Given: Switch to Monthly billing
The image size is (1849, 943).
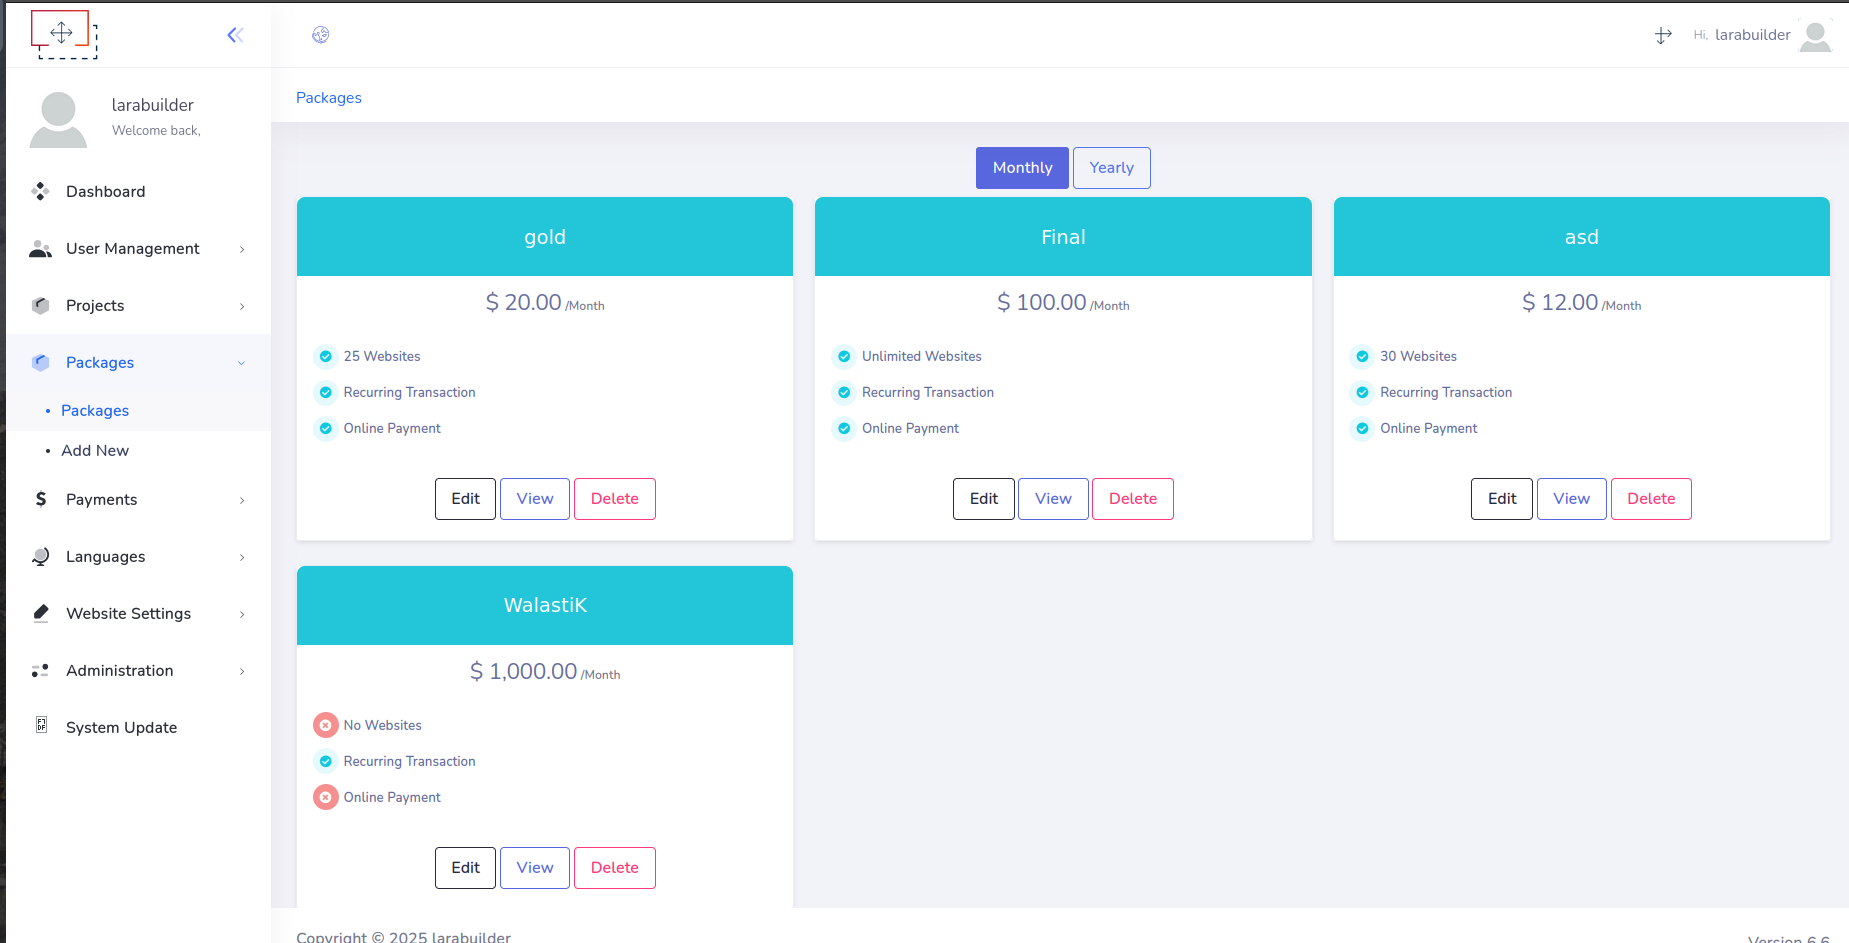Looking at the screenshot, I should [1022, 168].
